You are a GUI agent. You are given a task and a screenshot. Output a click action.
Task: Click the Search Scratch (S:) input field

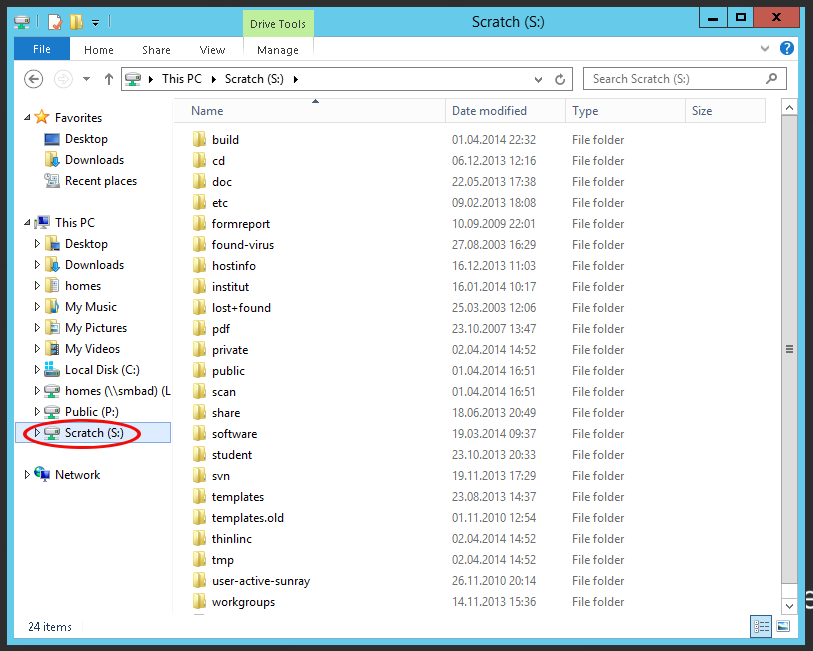coord(684,79)
